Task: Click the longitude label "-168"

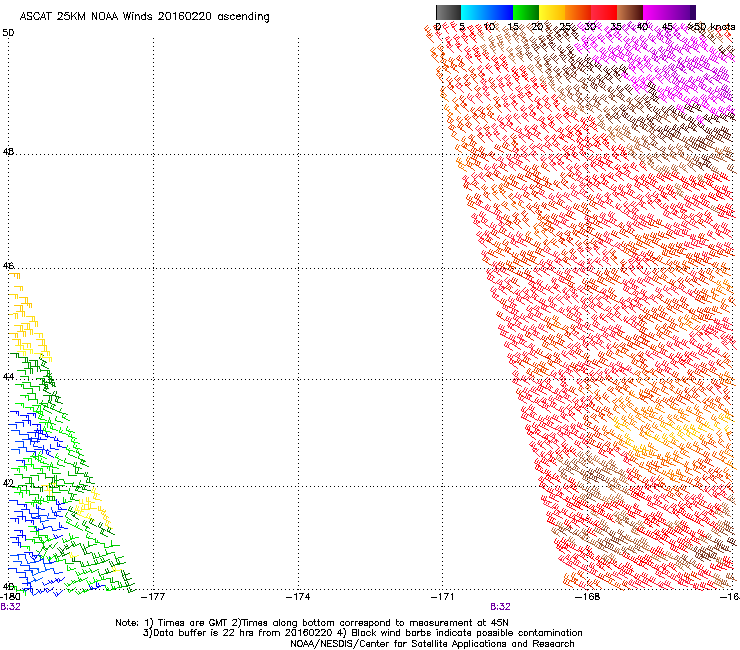Action: (x=588, y=597)
